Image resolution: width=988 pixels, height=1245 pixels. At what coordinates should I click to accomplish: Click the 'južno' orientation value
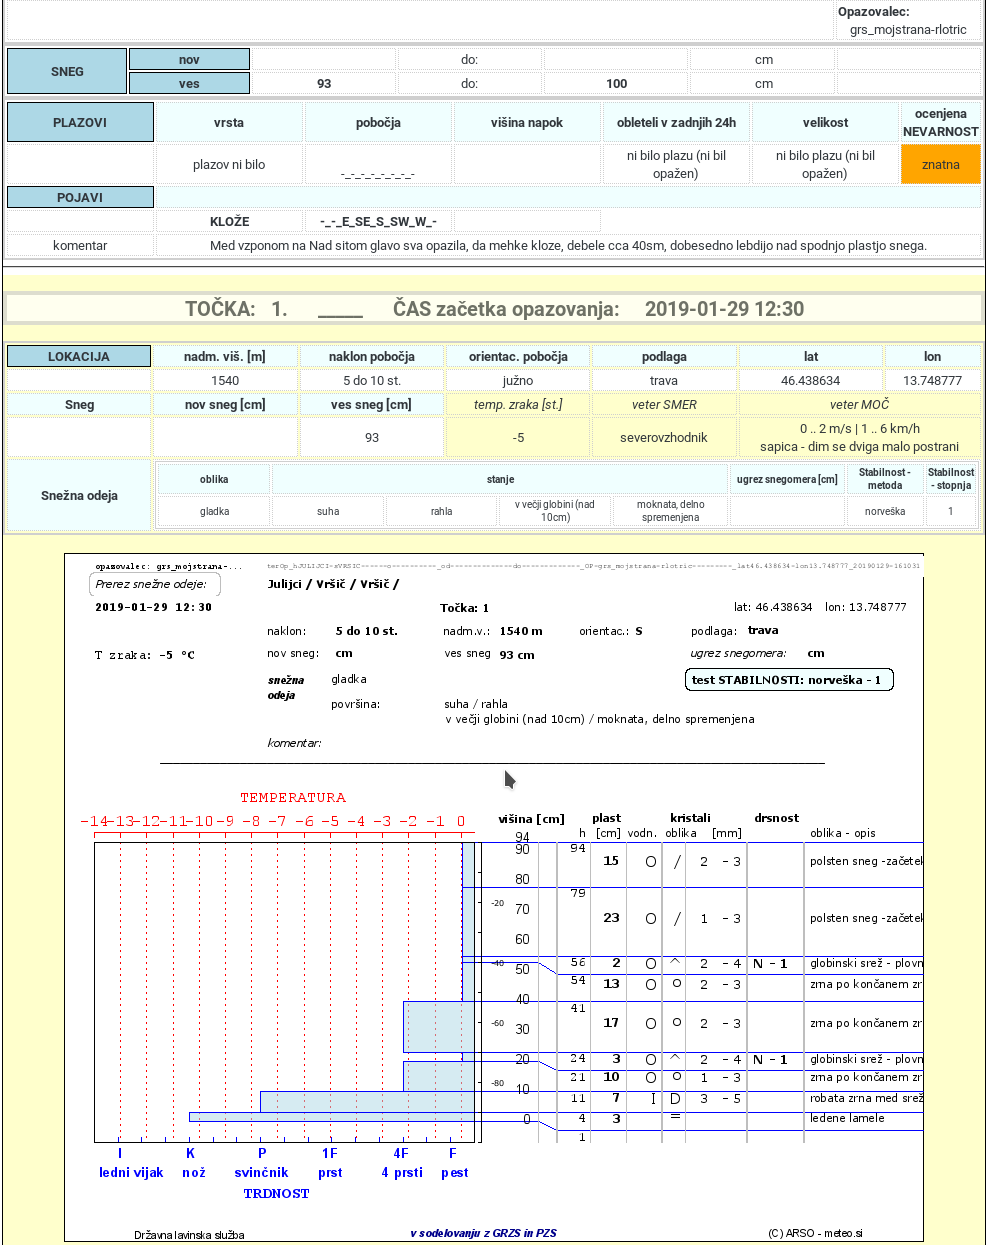pyautogui.click(x=518, y=380)
